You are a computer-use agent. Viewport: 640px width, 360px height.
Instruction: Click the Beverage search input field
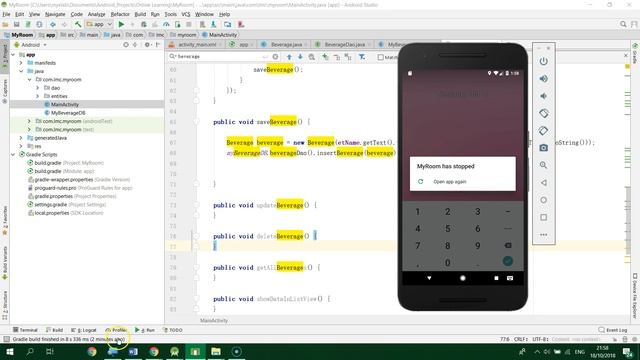coord(220,57)
